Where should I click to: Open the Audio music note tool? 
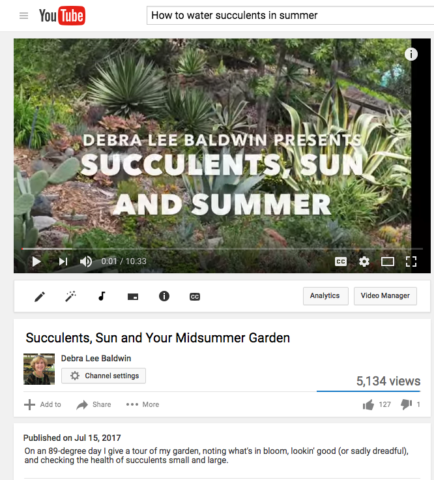102,296
